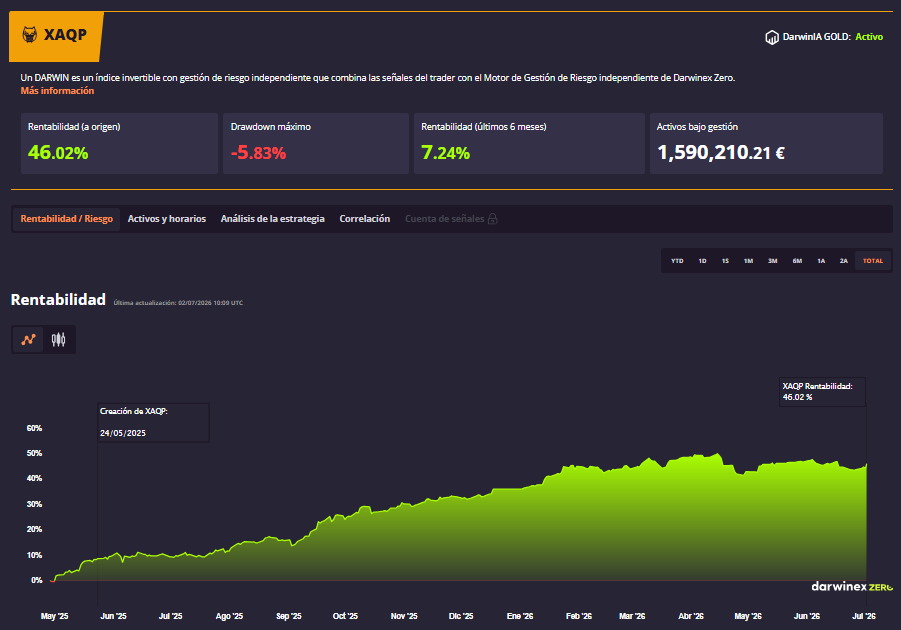Switch to line chart view icon
901x630 pixels.
point(28,340)
